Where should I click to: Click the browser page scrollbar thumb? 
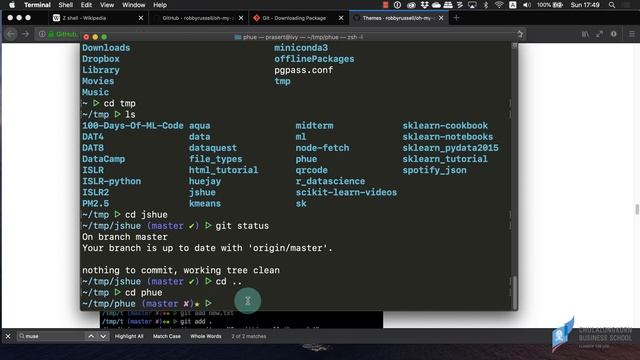pyautogui.click(x=637, y=209)
